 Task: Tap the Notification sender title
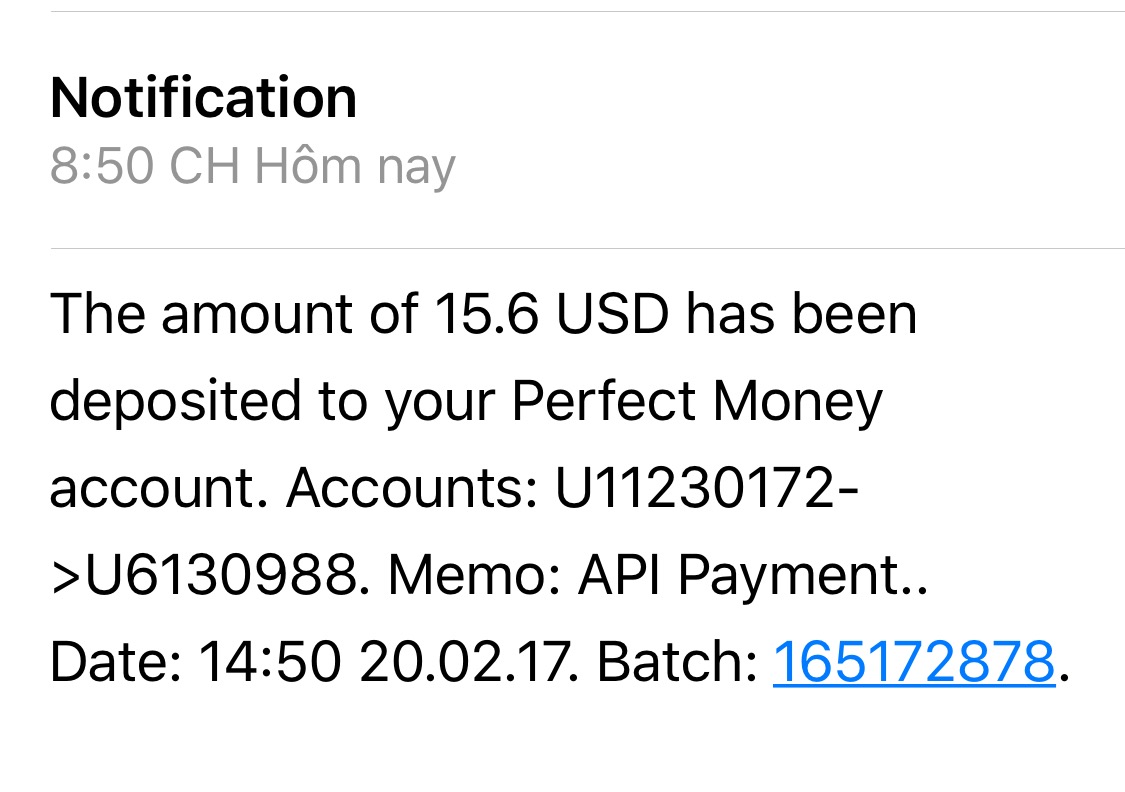point(203,98)
